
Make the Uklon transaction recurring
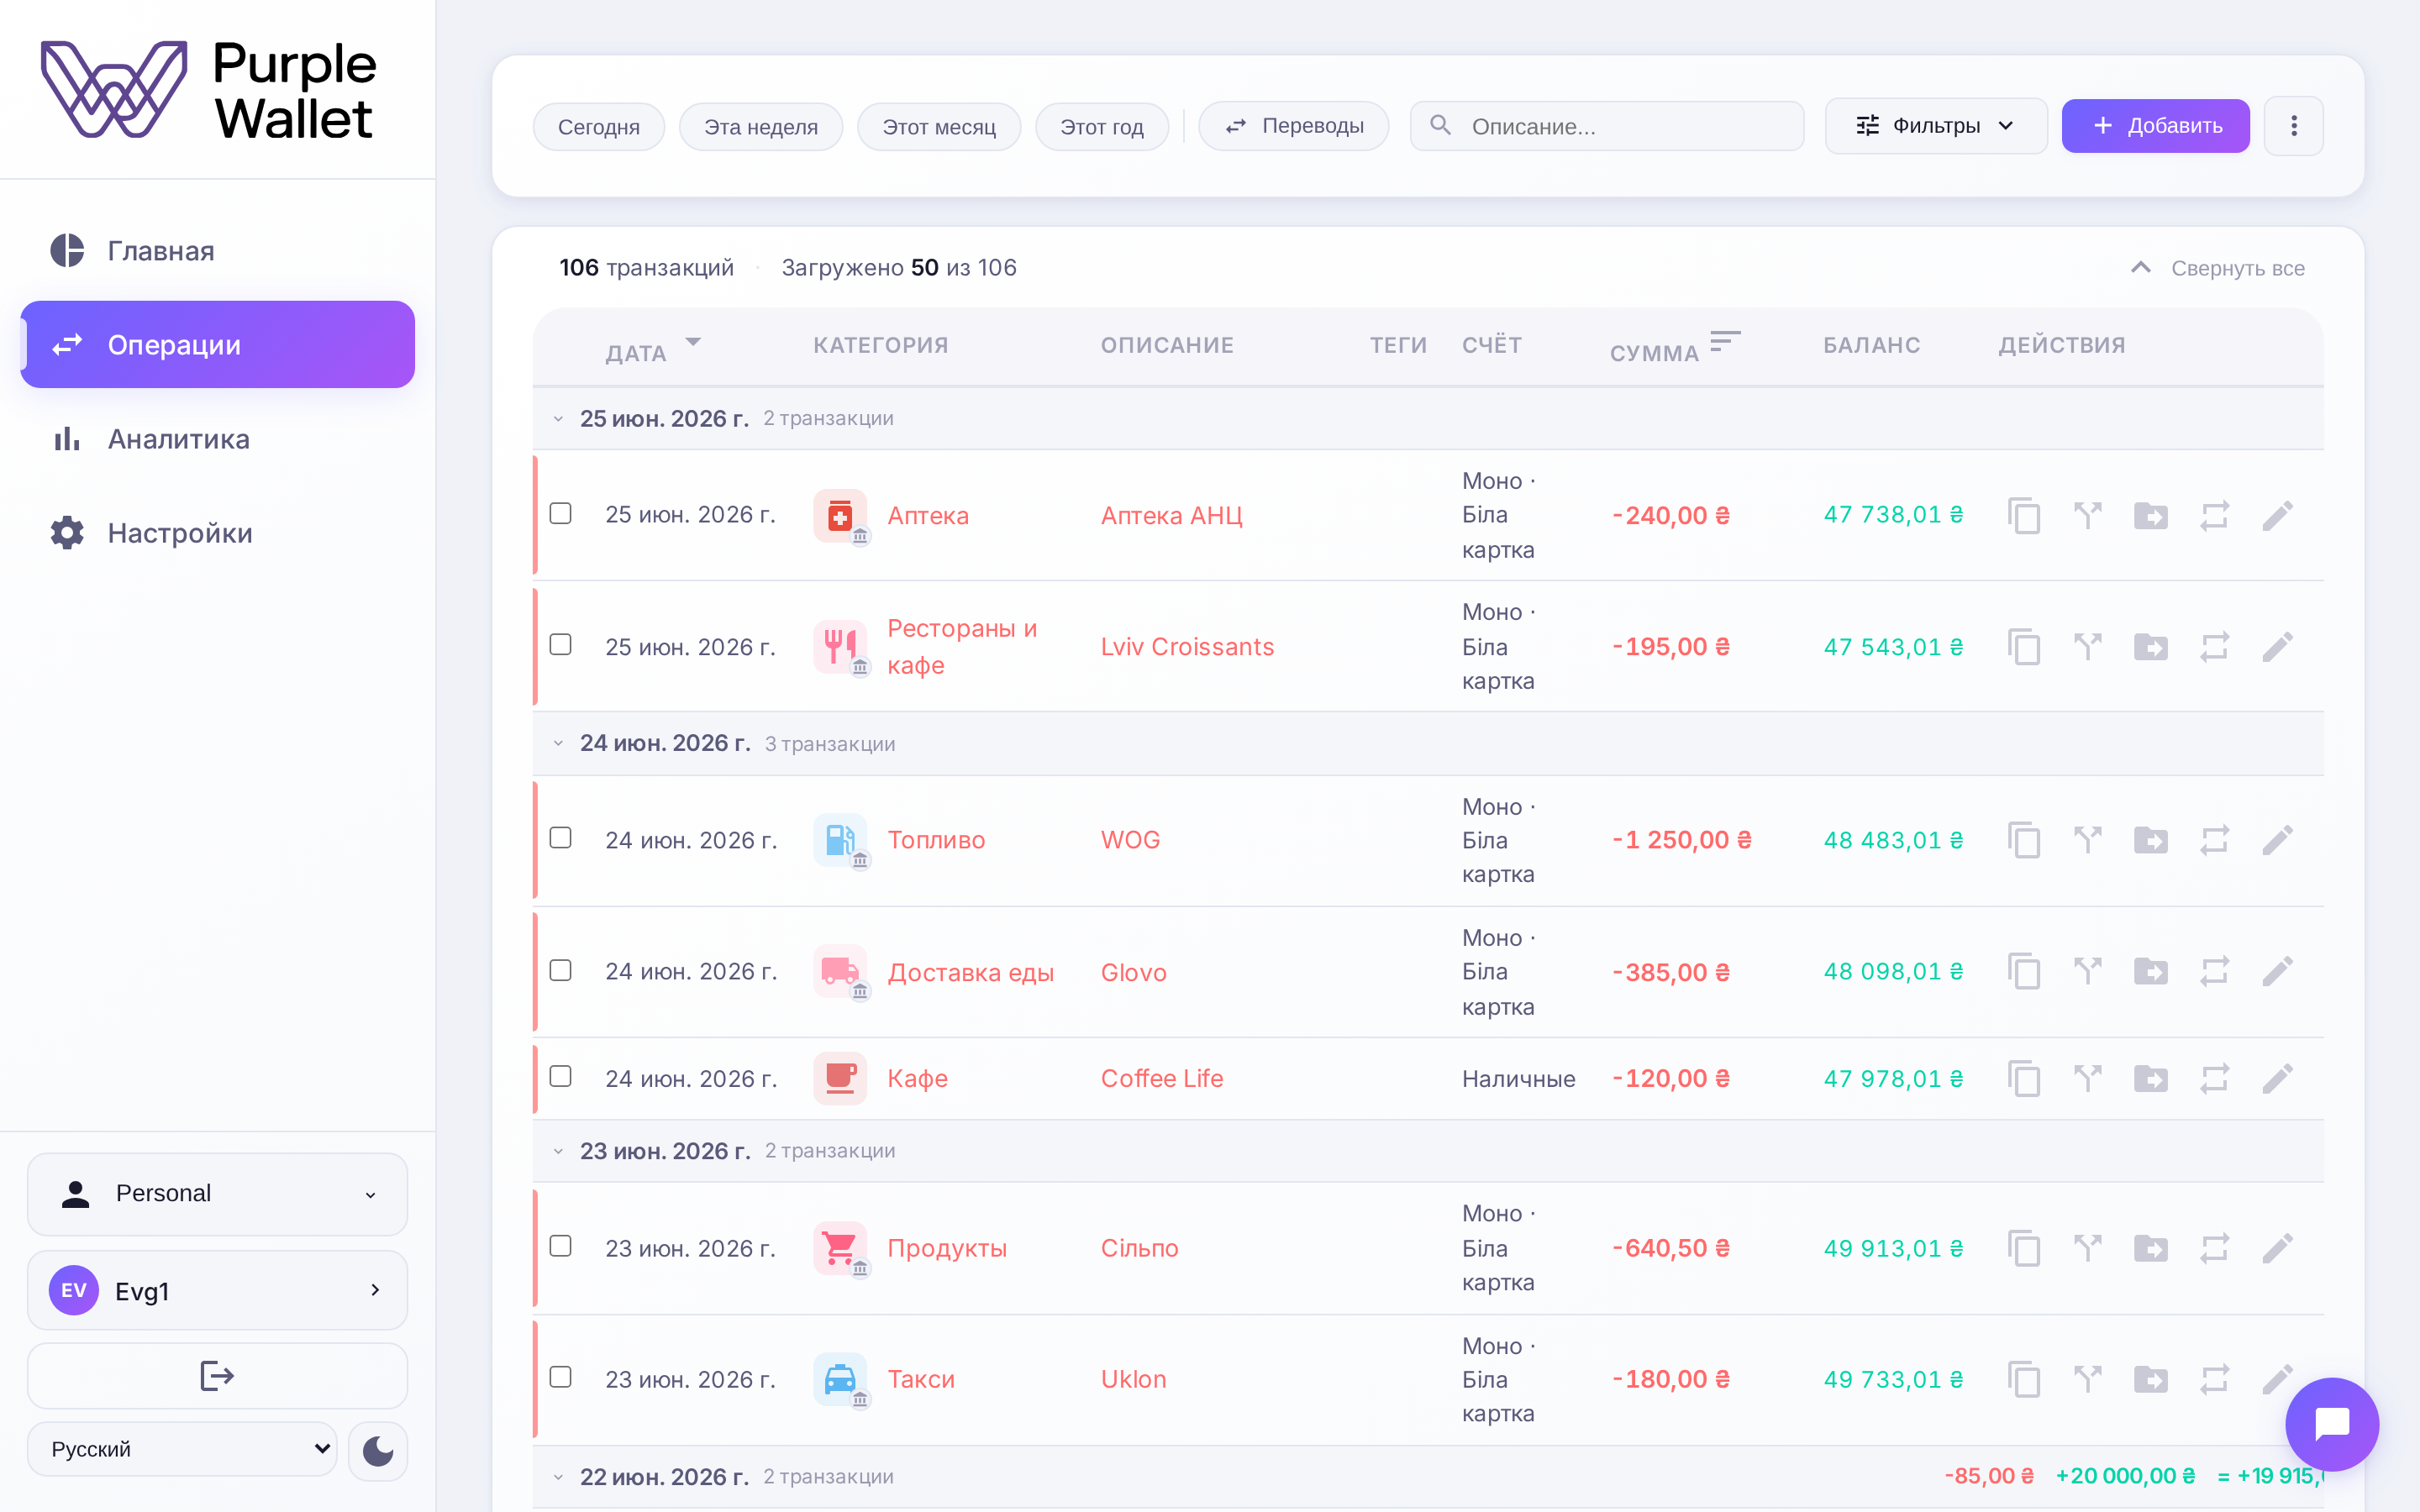tap(2214, 1379)
